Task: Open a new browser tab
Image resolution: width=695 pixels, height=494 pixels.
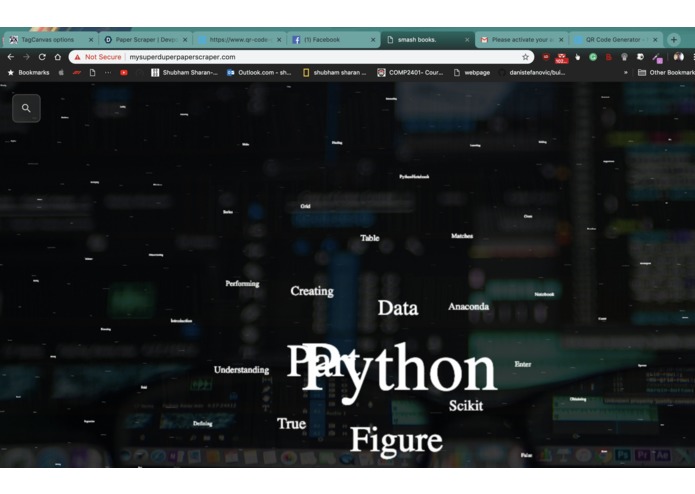Action: pos(674,39)
